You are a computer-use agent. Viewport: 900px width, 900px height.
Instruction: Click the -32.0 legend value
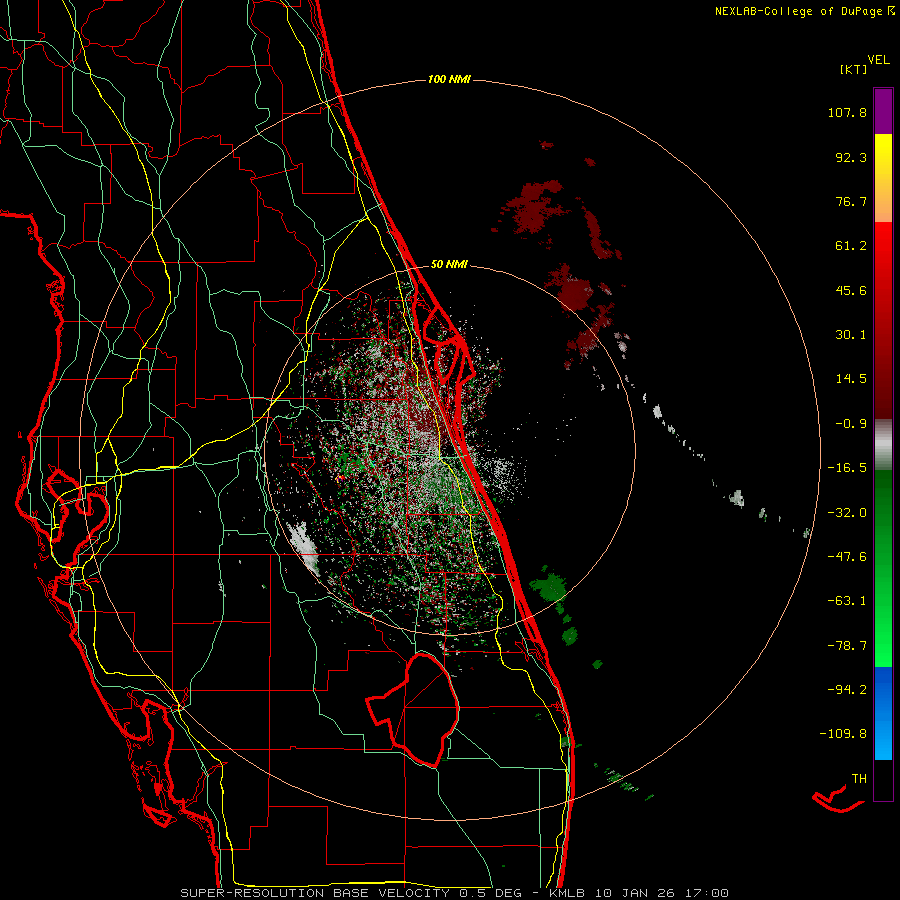pyautogui.click(x=847, y=513)
